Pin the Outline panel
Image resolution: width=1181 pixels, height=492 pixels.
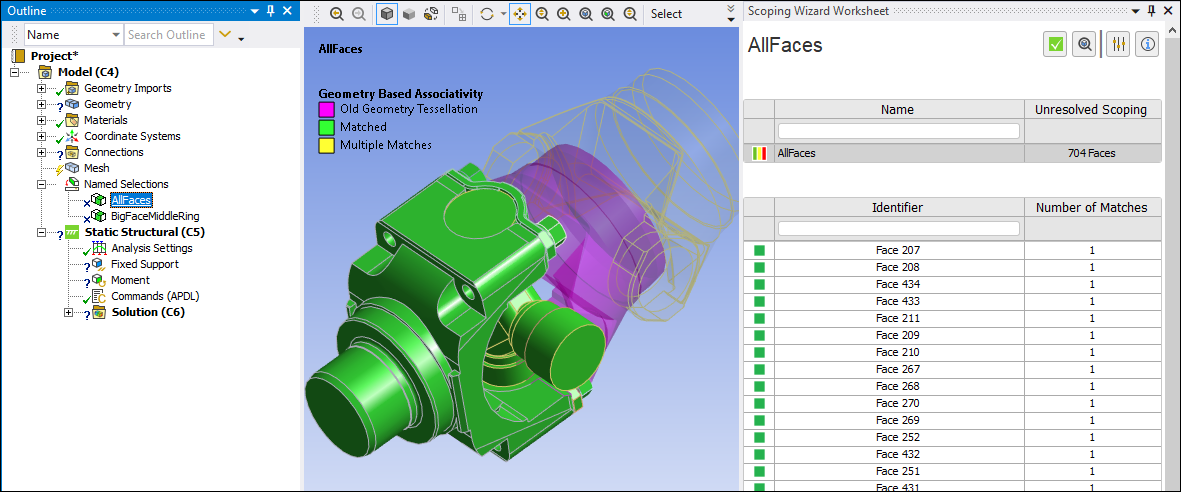[270, 10]
